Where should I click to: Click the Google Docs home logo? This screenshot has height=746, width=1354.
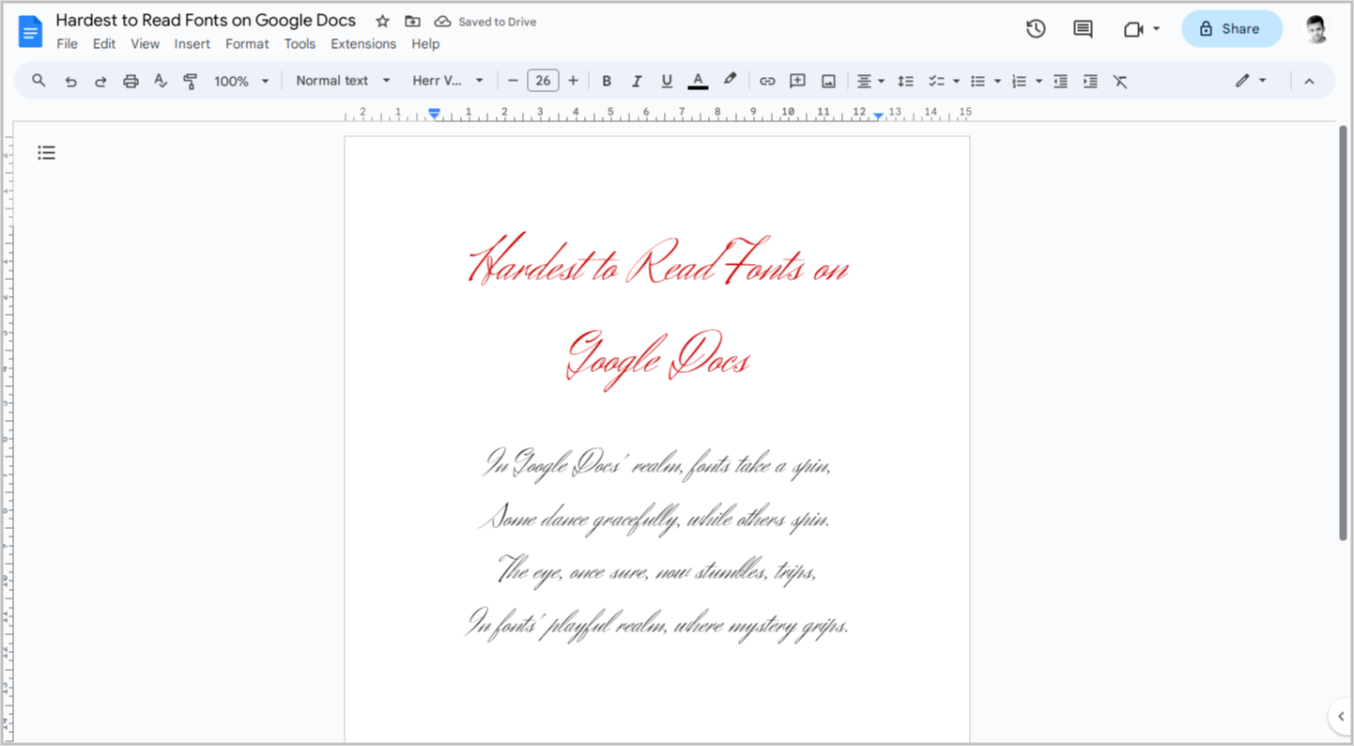tap(30, 31)
